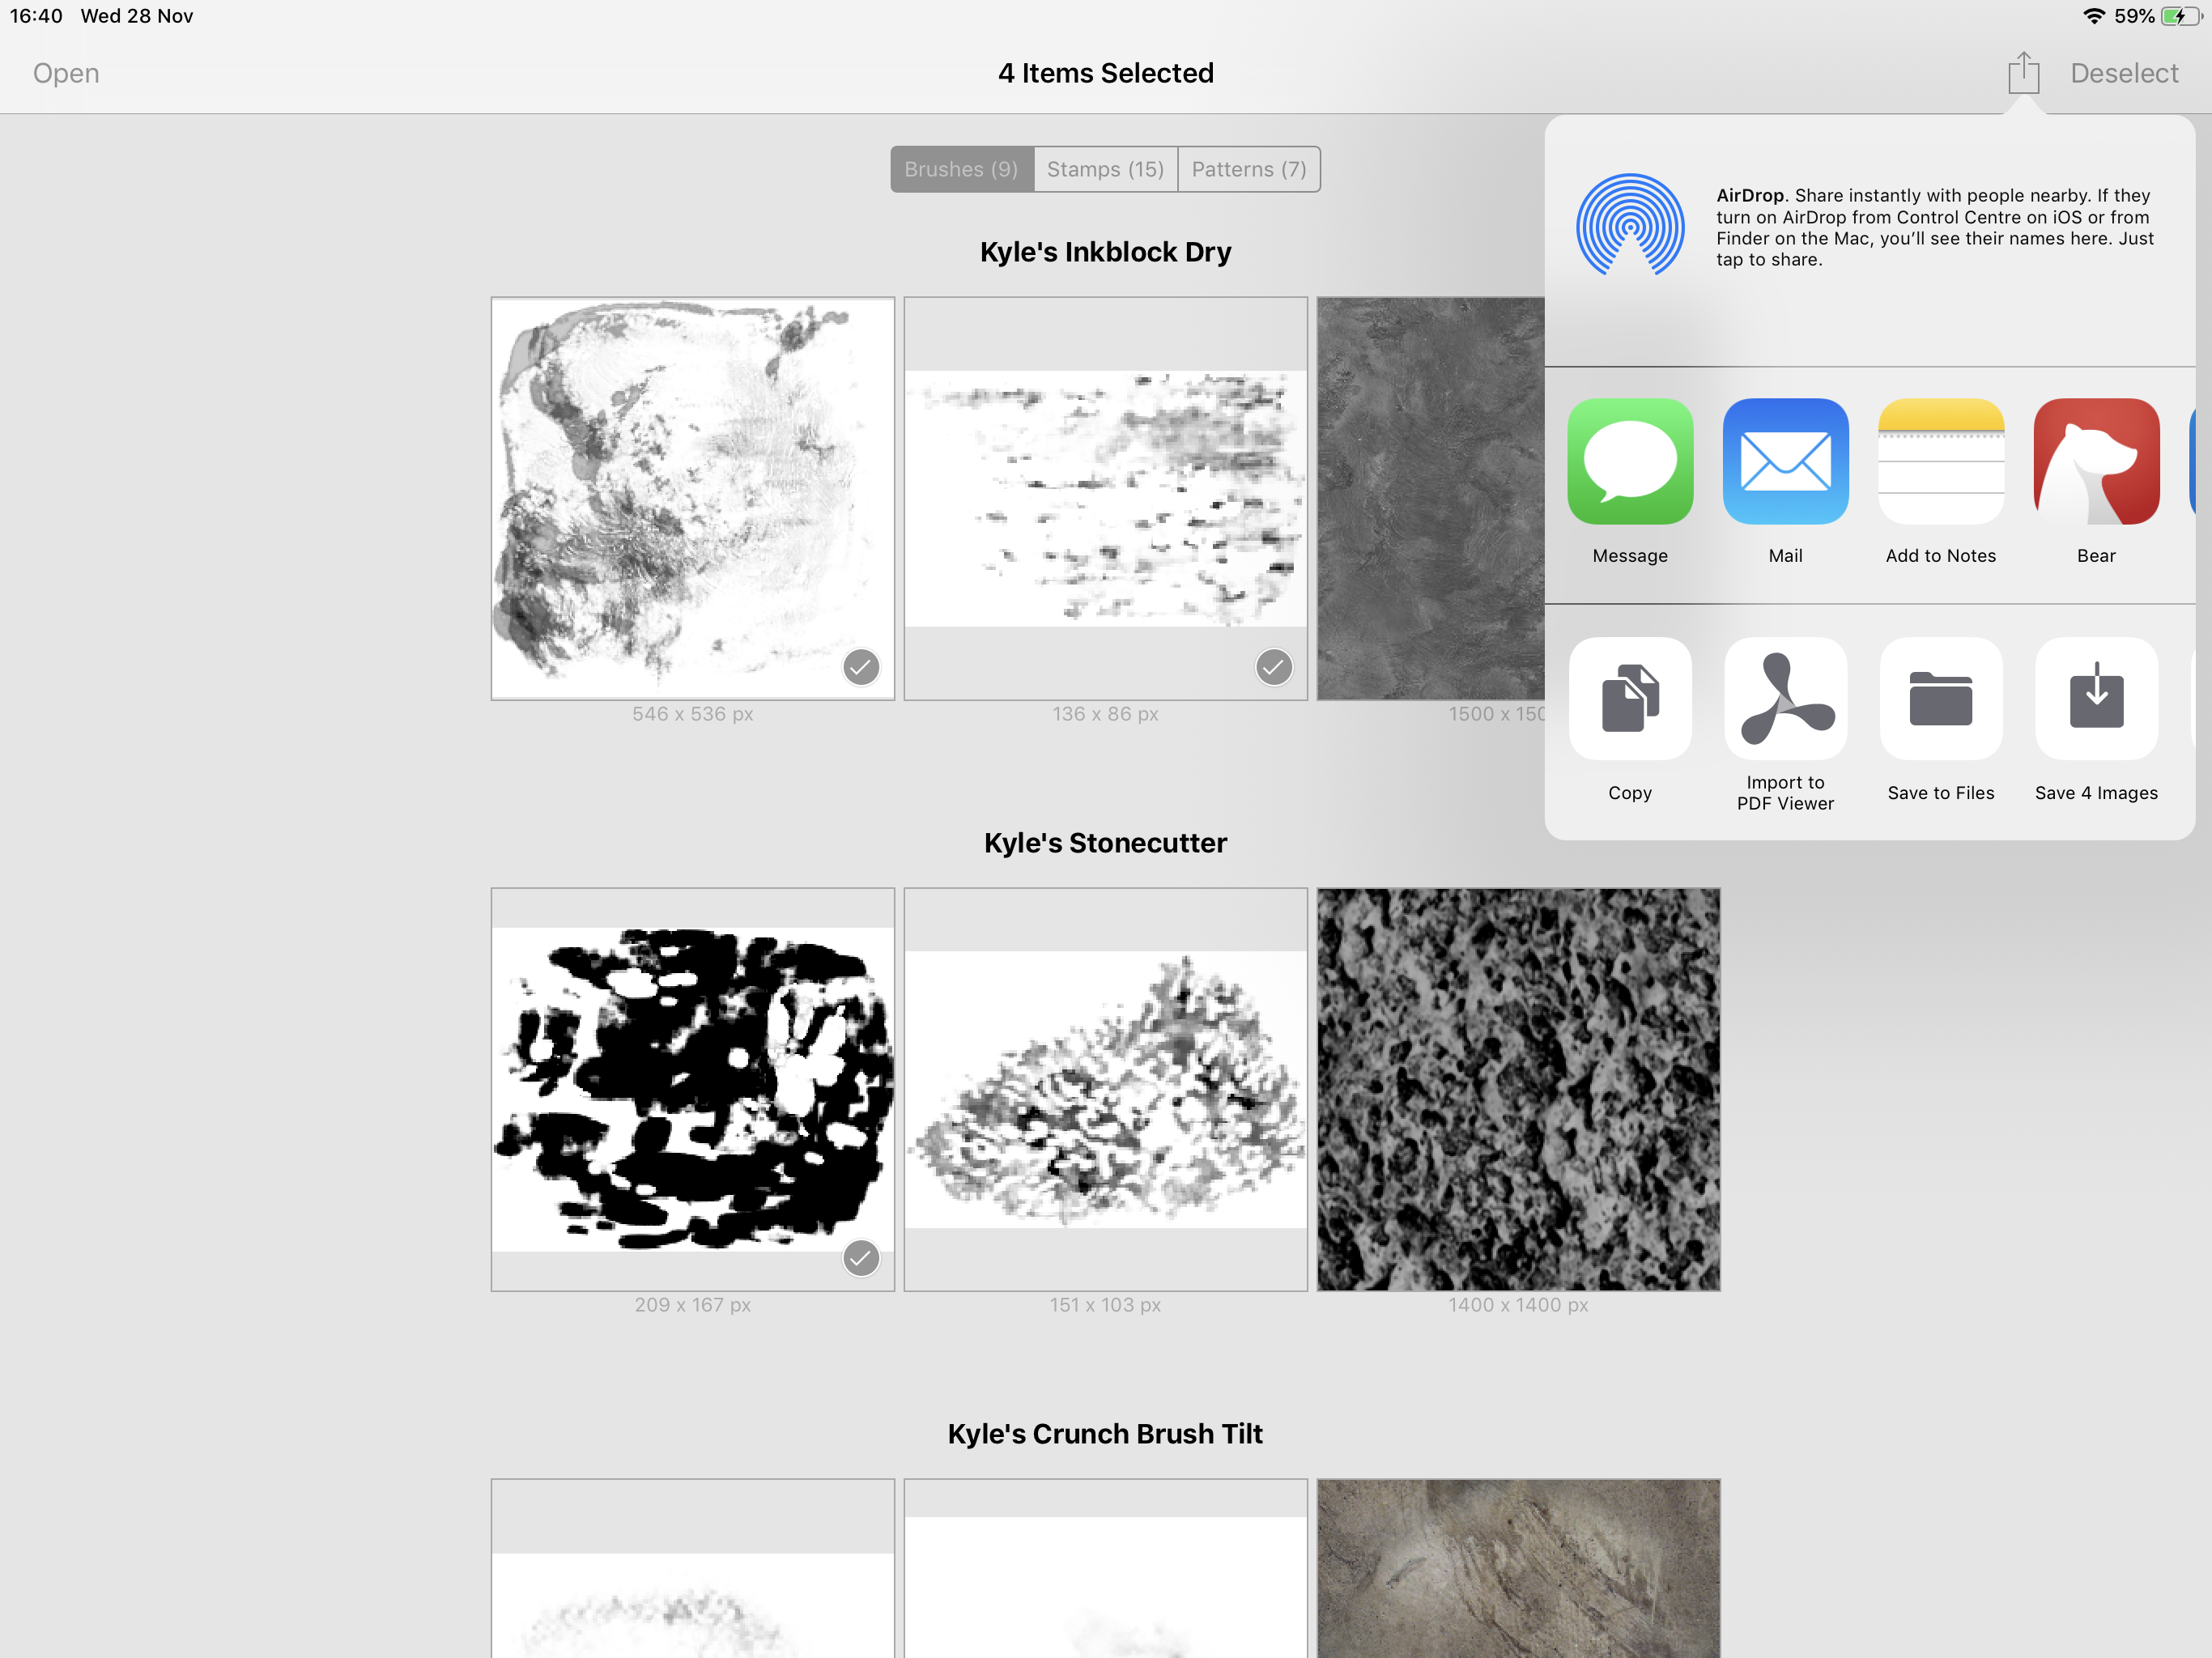Click the share icon in top bar

[2023, 73]
